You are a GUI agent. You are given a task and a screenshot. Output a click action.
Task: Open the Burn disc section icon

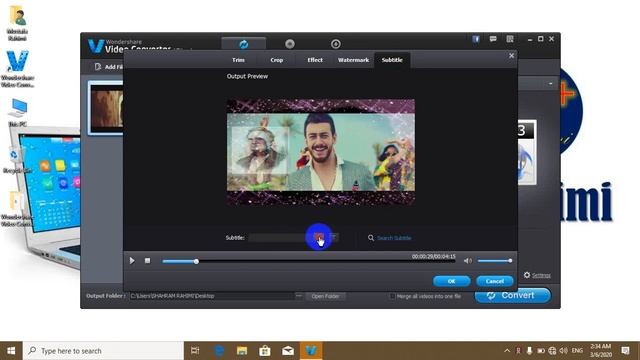pos(290,44)
